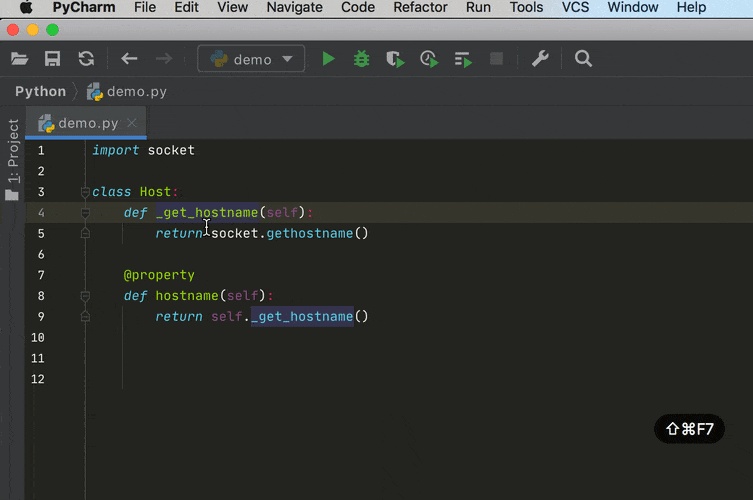Open the Help menu
Viewport: 753px width, 500px height.
click(691, 7)
